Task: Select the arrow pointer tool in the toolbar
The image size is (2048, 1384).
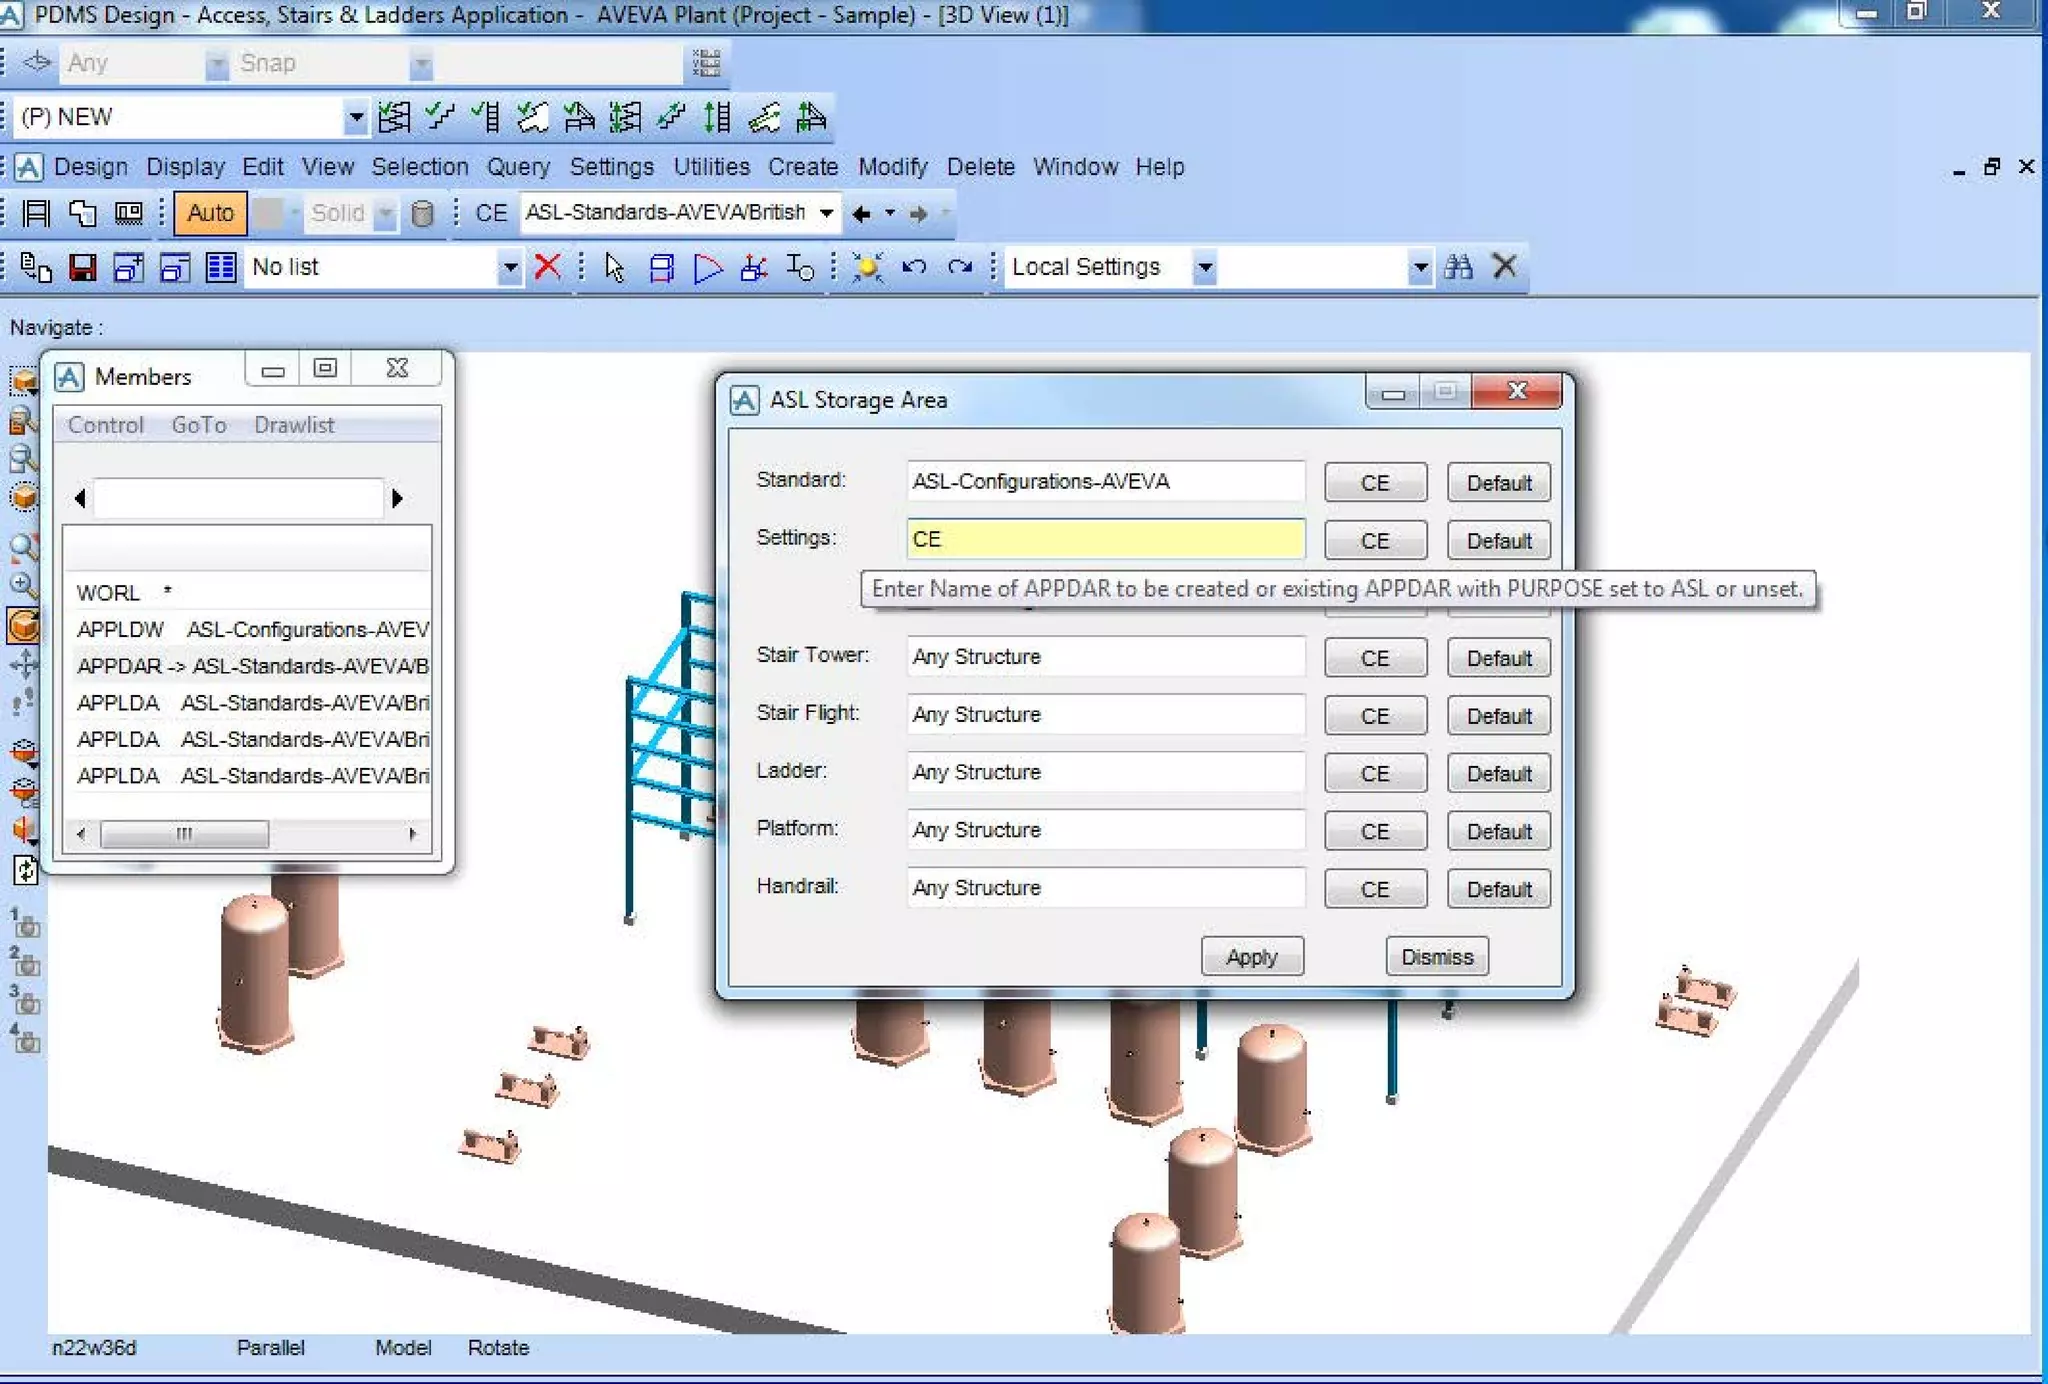Action: click(x=614, y=267)
